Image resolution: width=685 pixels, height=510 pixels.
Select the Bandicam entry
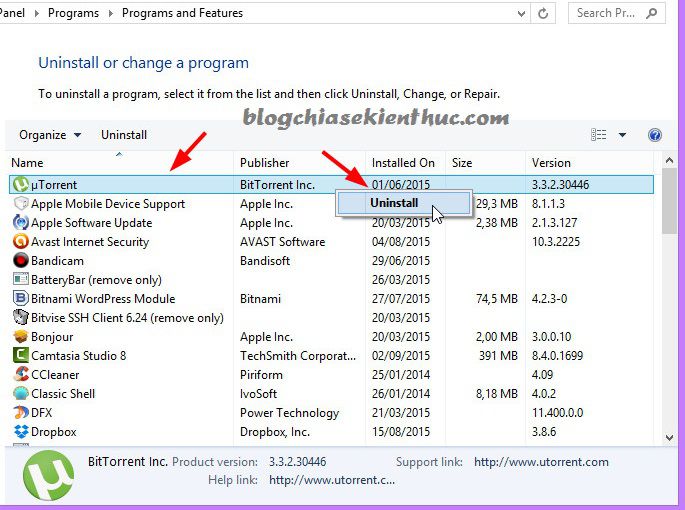[x=57, y=261]
